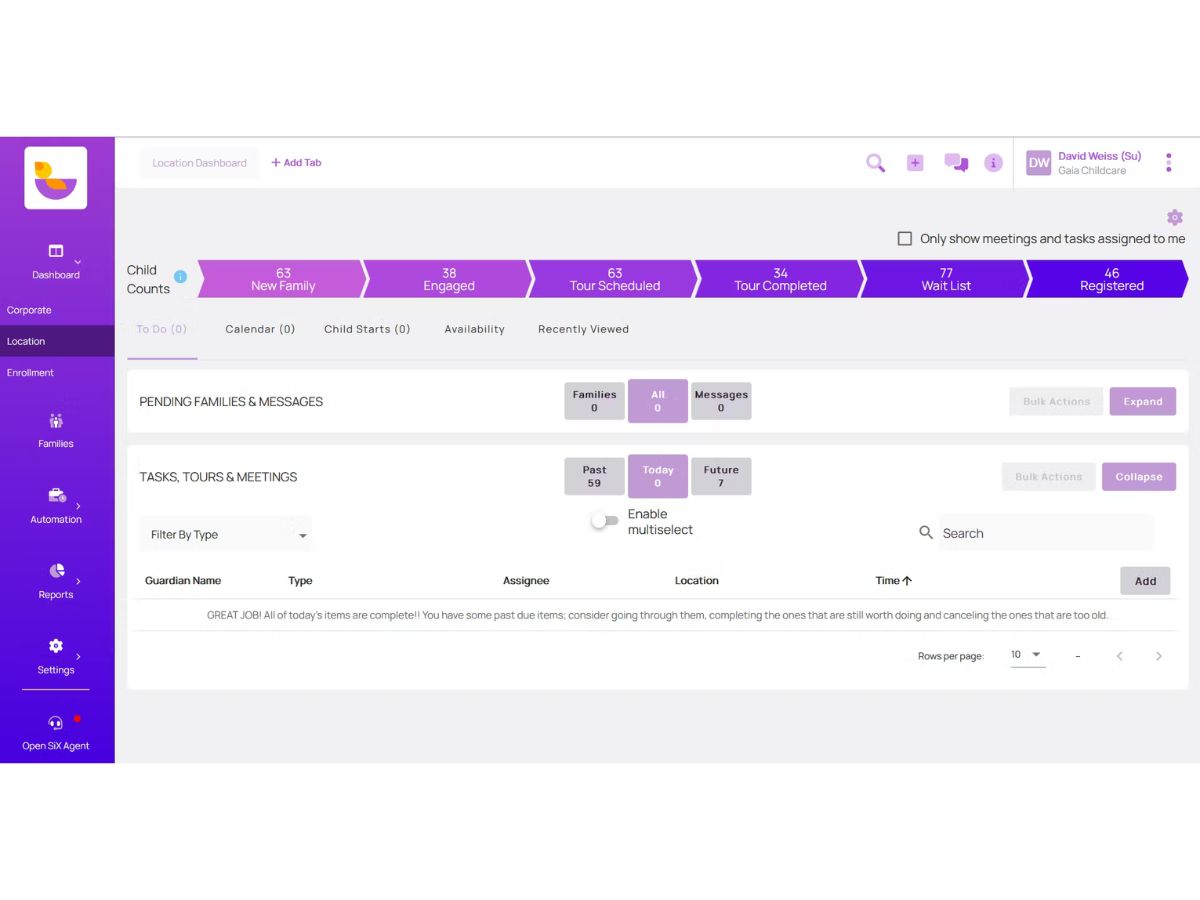Click the Assignee column header
The image size is (1200, 900).
point(526,581)
